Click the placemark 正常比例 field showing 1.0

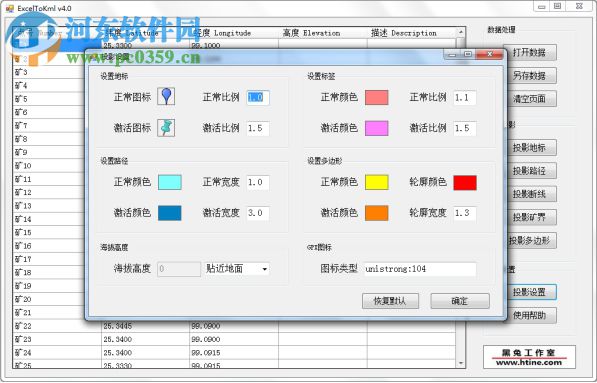point(258,97)
